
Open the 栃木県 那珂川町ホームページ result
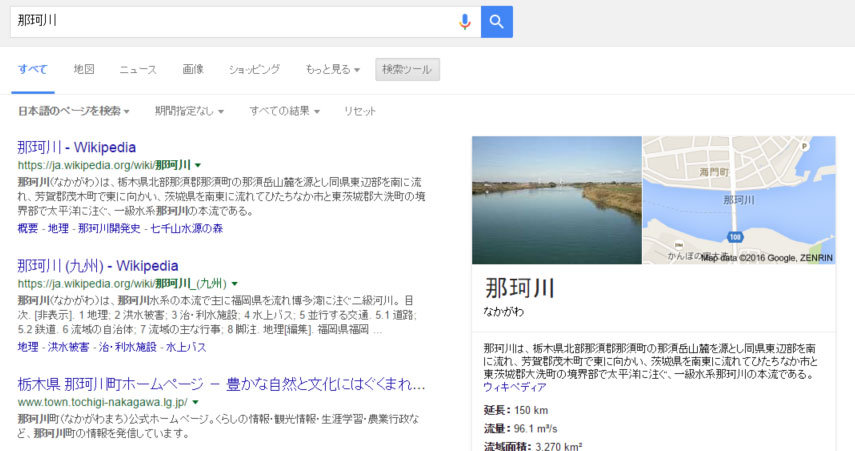click(221, 384)
